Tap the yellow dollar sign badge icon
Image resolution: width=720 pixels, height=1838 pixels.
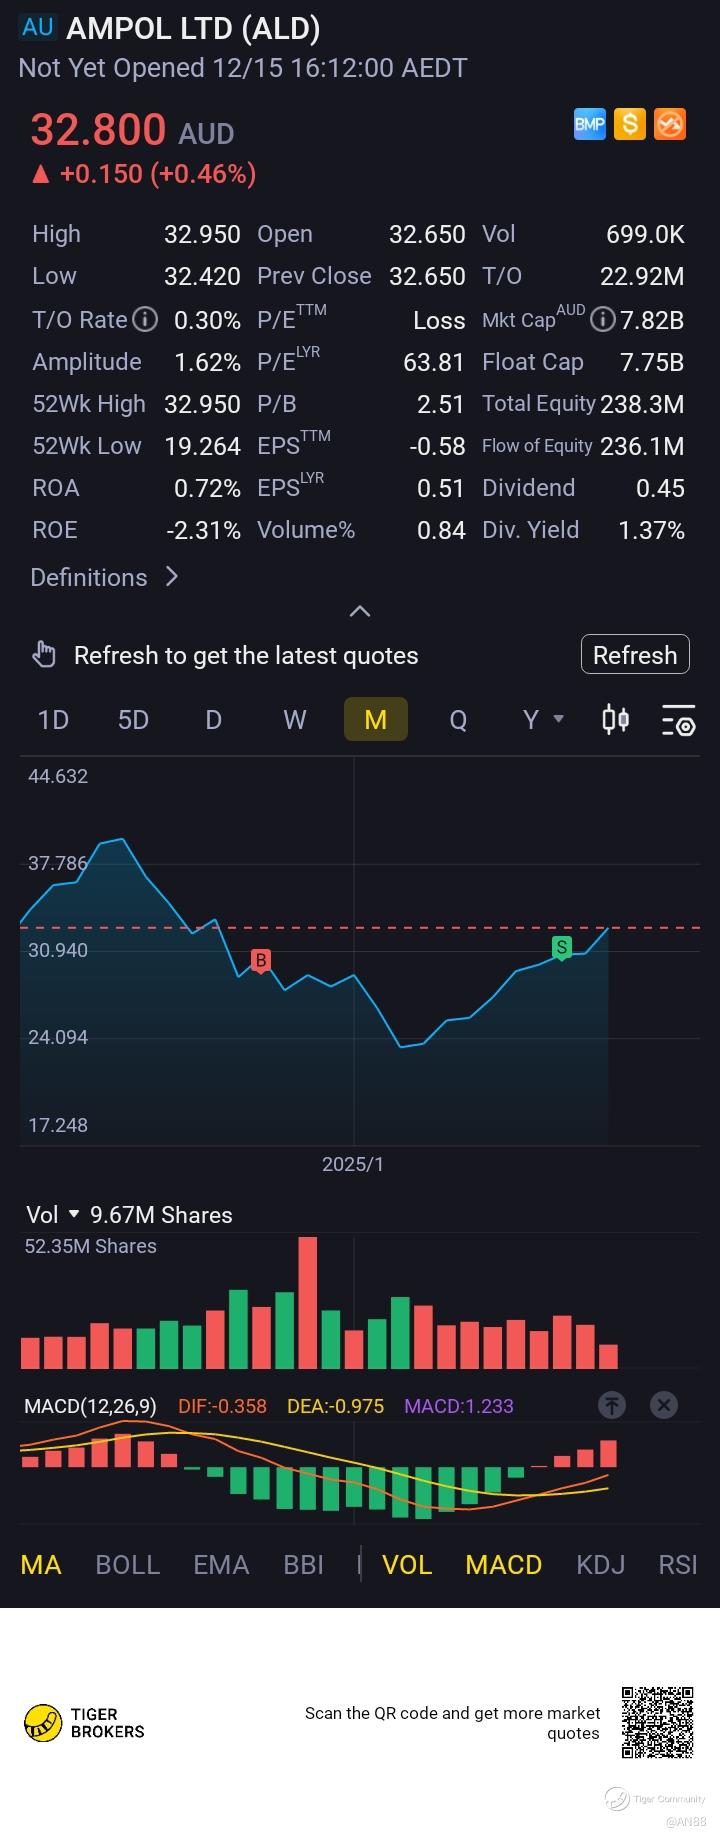(630, 124)
